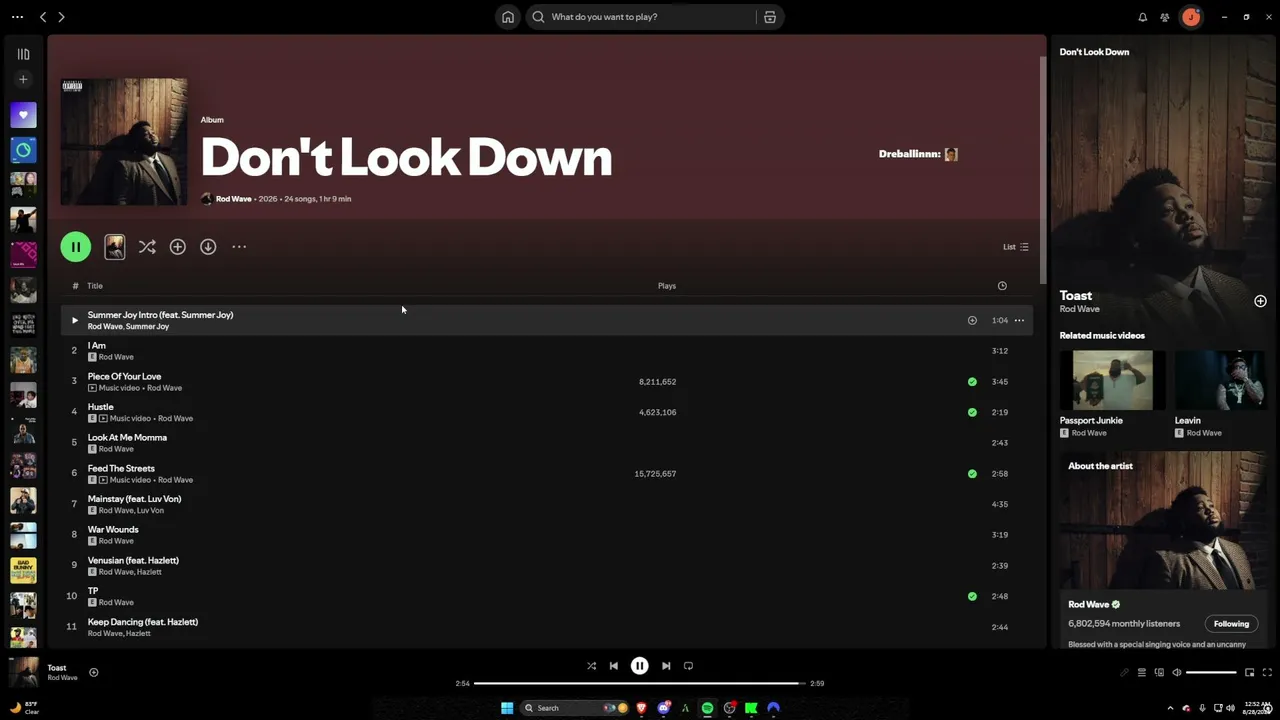Skip to the next track
Image resolution: width=1280 pixels, height=720 pixels.
(x=666, y=666)
